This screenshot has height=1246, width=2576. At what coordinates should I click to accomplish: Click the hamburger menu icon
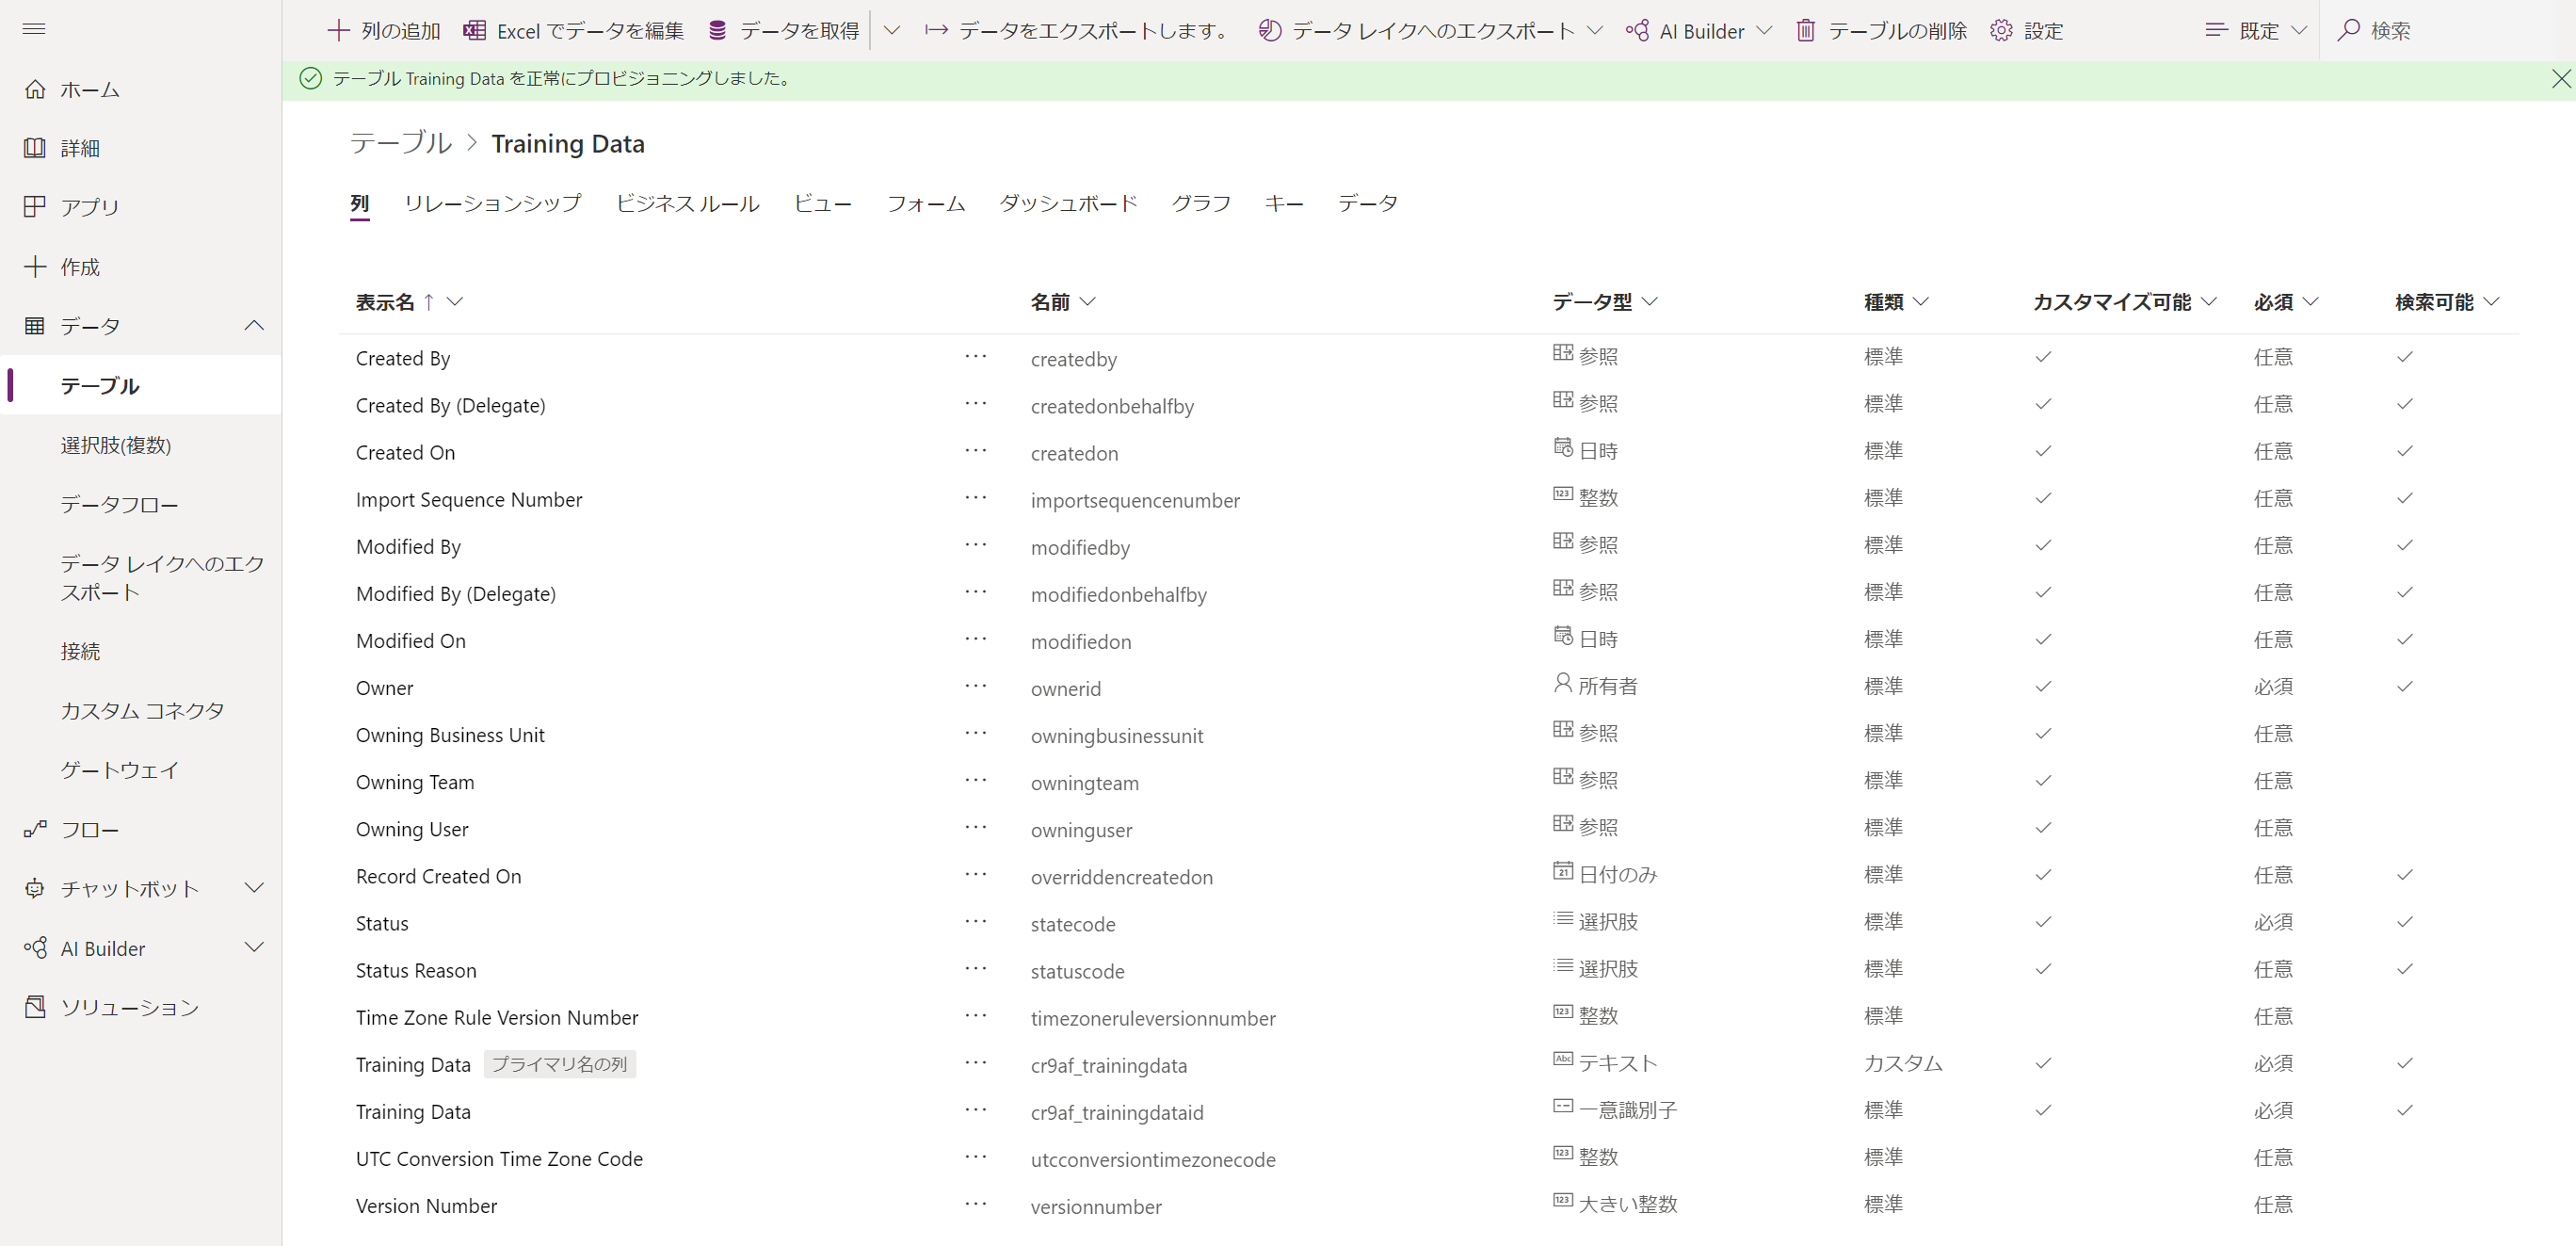pyautogui.click(x=34, y=29)
